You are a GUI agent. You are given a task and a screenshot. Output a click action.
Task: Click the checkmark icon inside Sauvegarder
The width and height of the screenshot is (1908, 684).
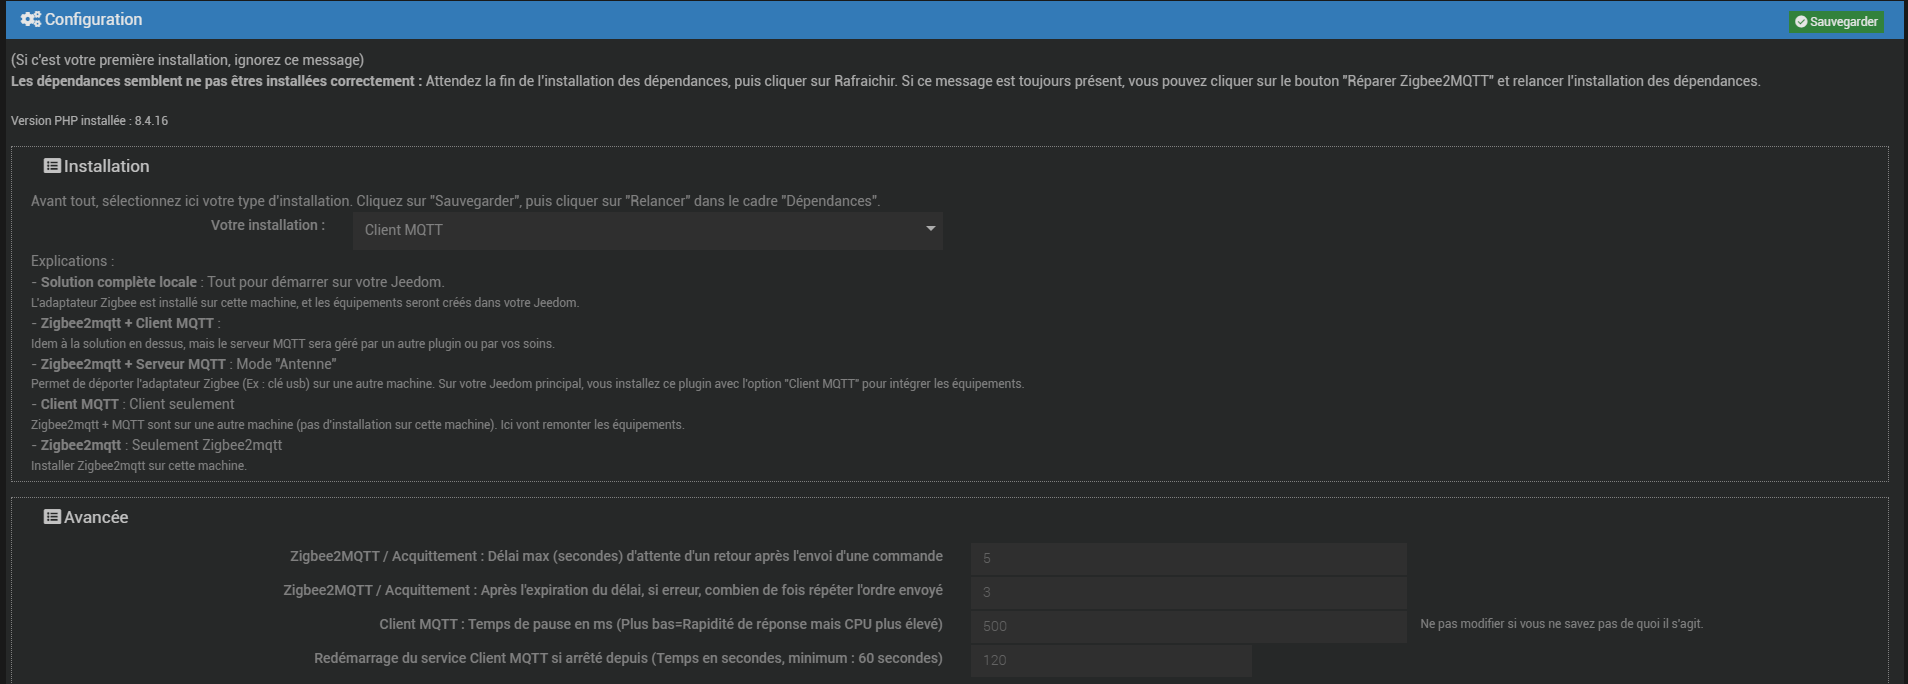coord(1801,22)
